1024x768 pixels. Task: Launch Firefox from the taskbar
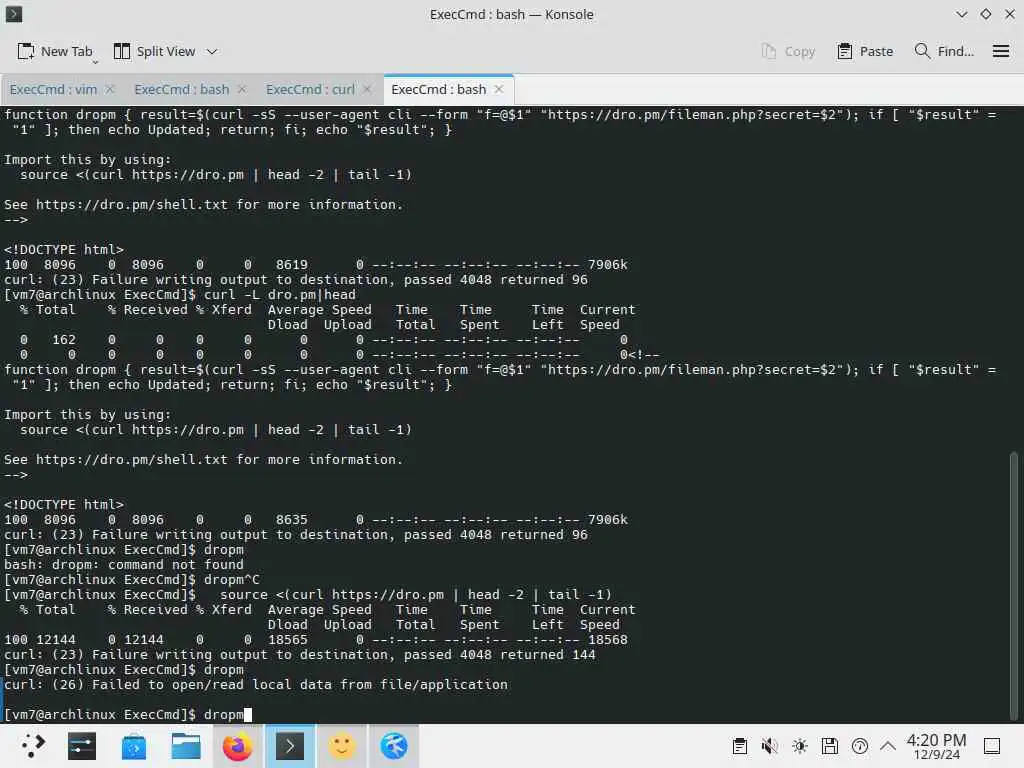click(x=237, y=746)
